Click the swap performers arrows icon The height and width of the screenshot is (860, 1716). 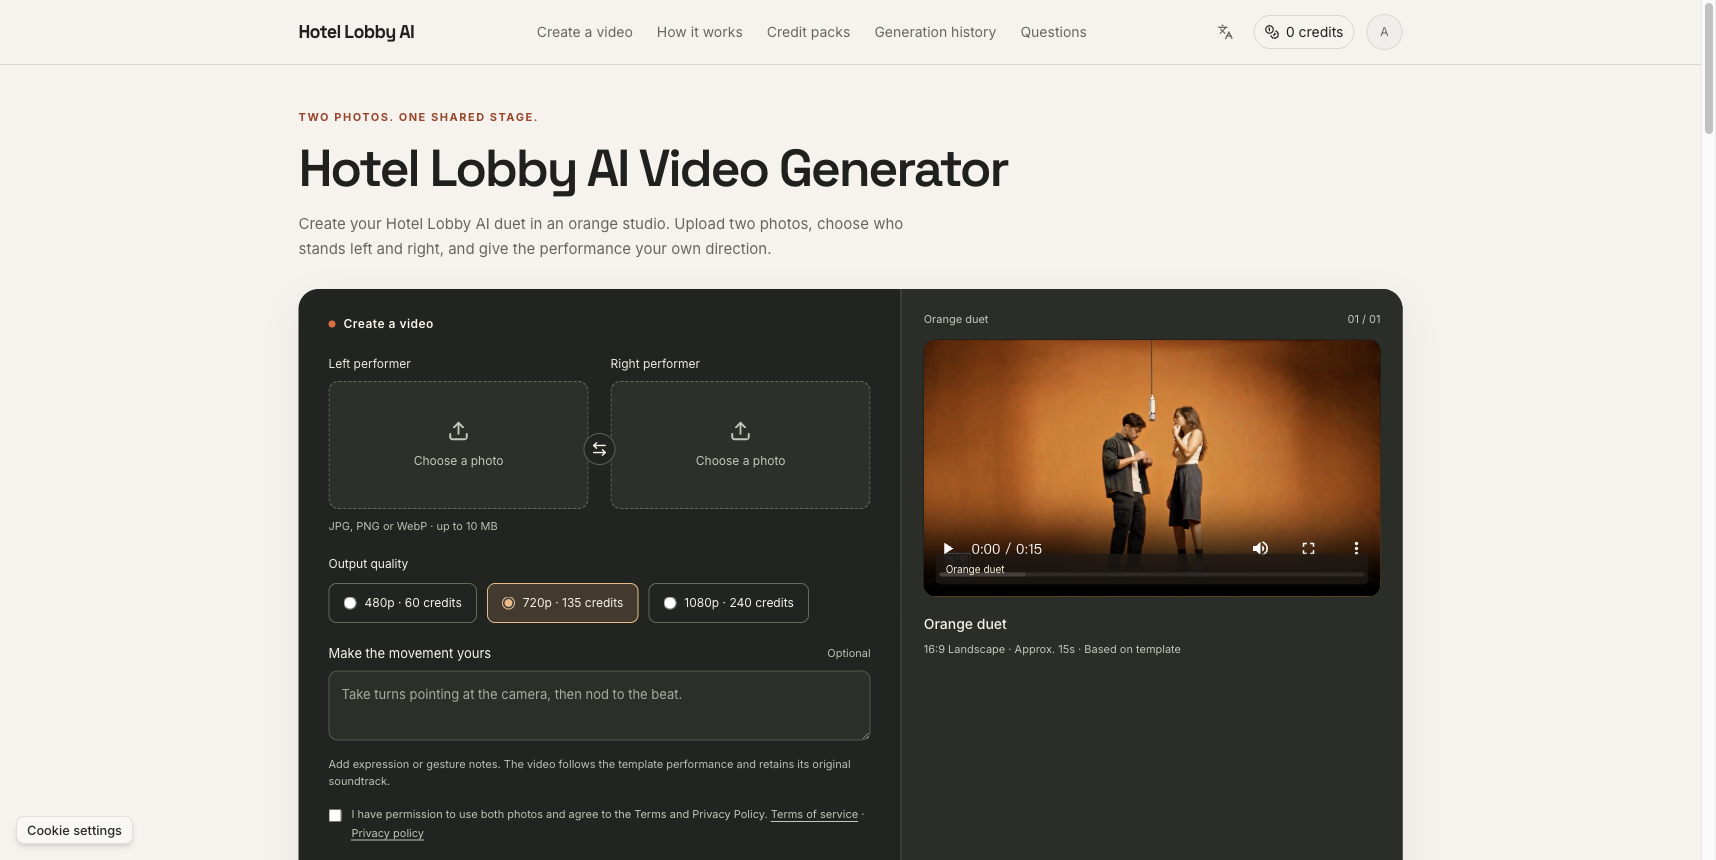click(x=599, y=449)
